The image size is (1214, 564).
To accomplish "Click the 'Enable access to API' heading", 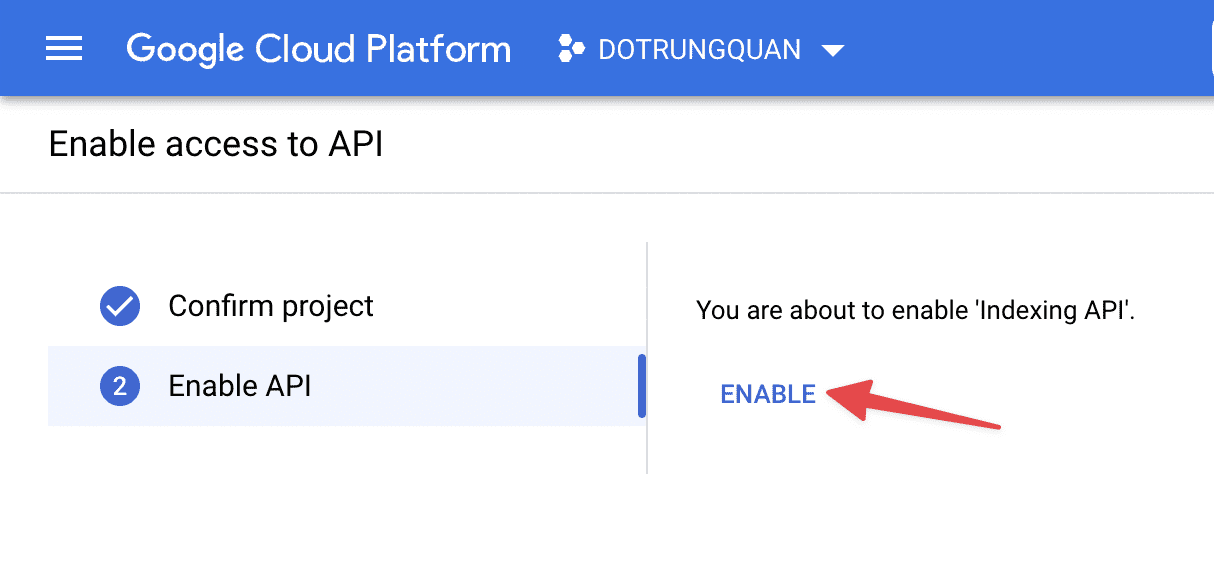I will pyautogui.click(x=216, y=144).
